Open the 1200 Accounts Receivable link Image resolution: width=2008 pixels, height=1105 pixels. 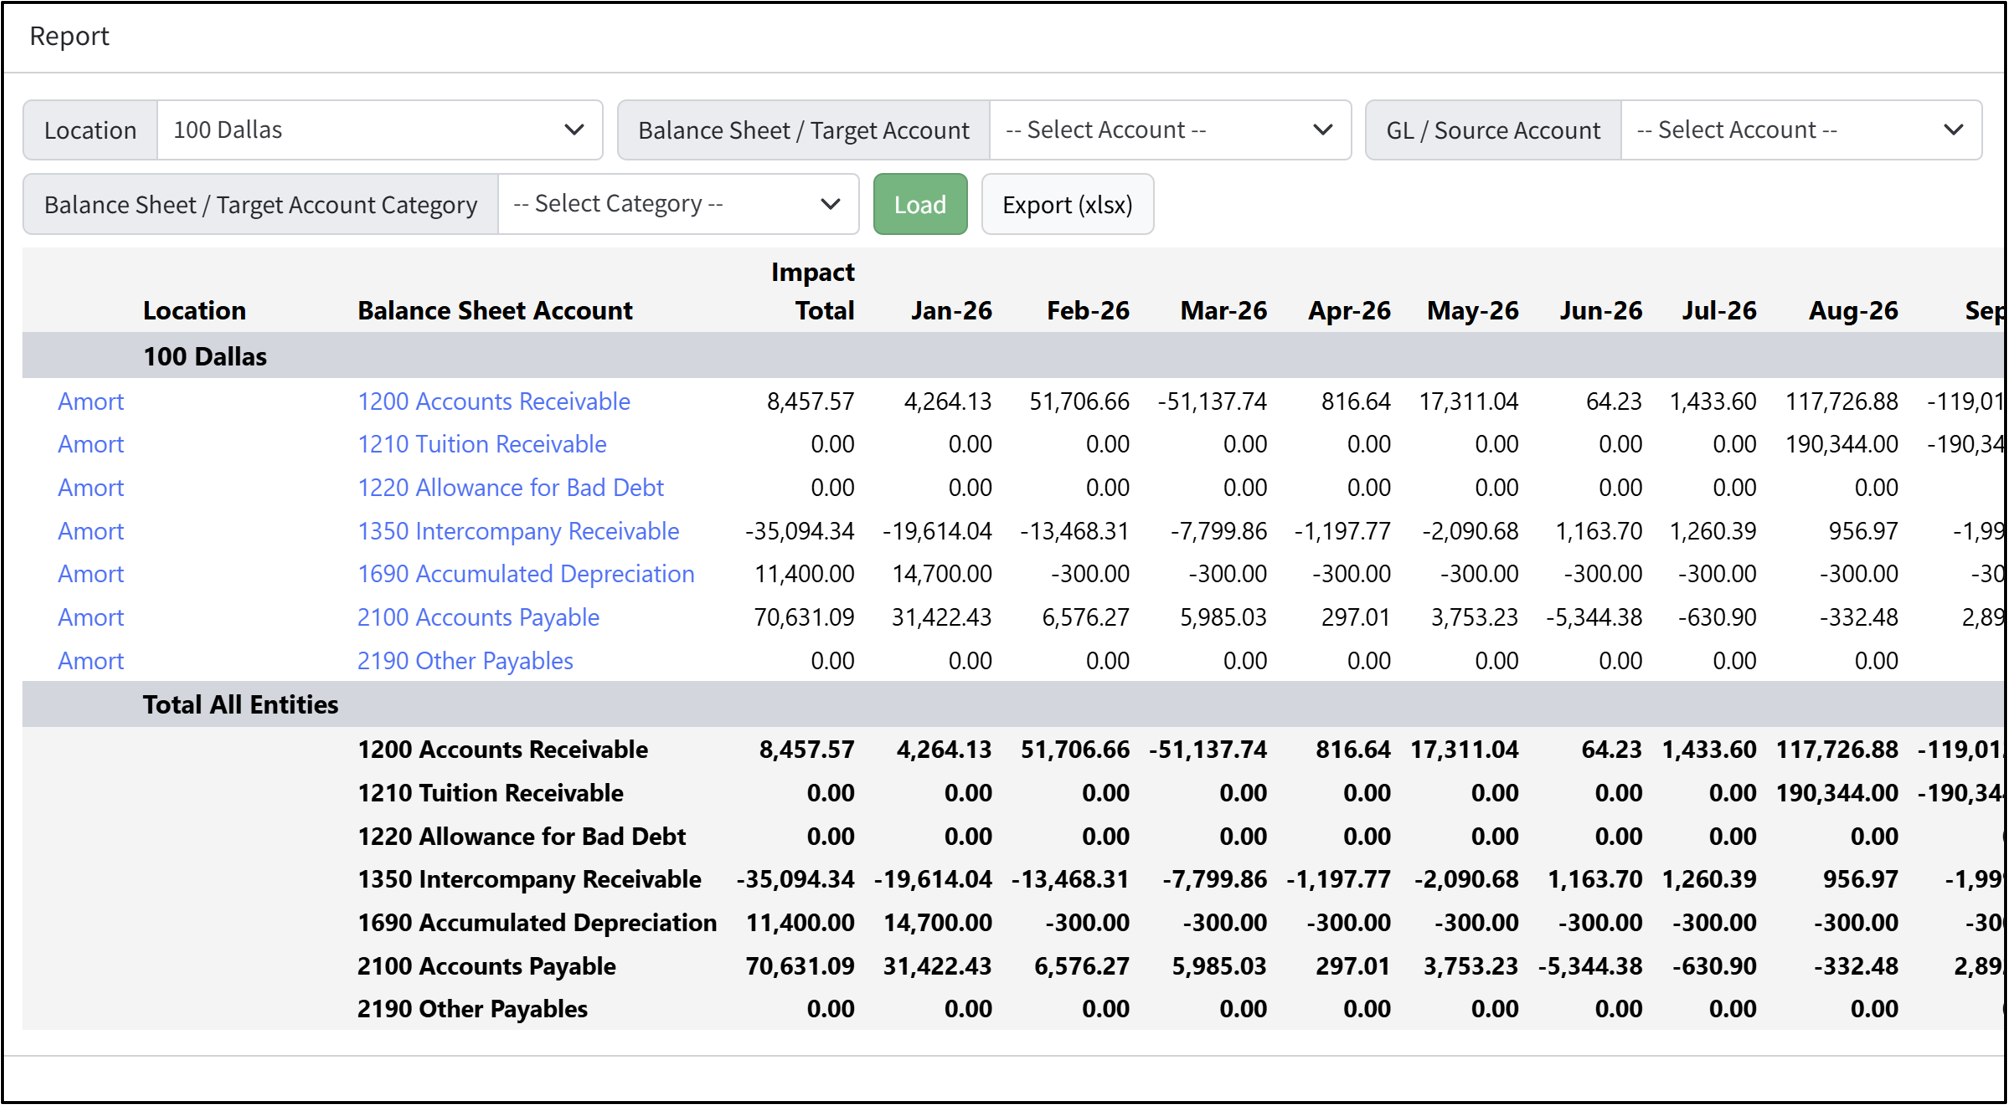494,401
